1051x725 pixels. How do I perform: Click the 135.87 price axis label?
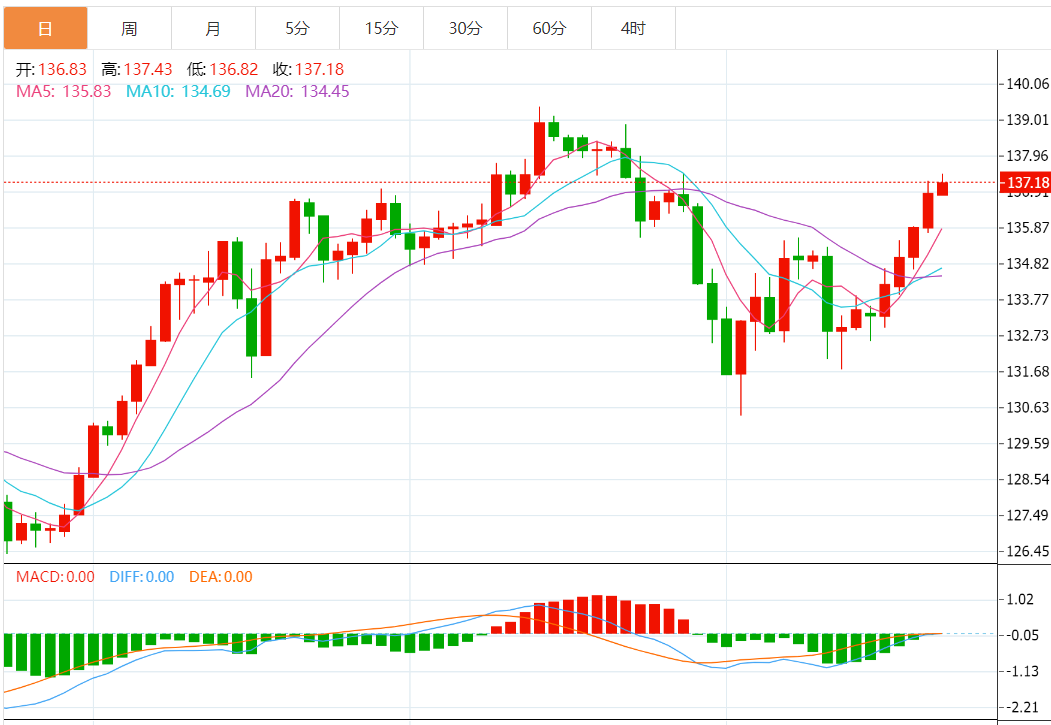pyautogui.click(x=1028, y=228)
